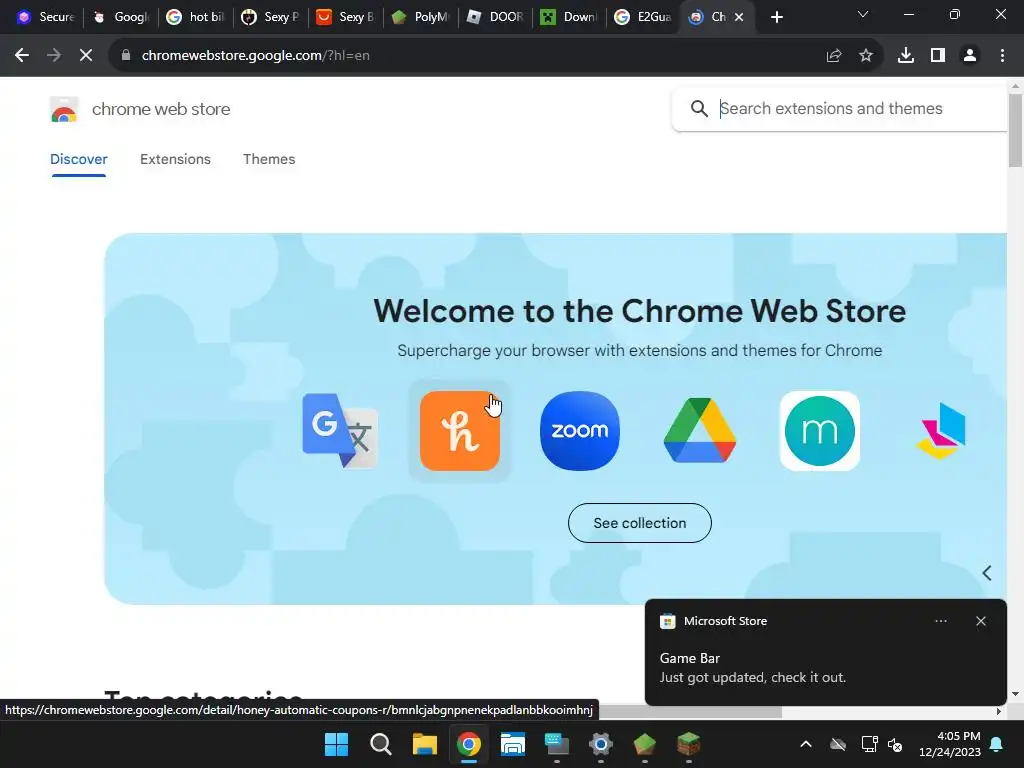This screenshot has width=1024, height=768.
Task: Open the Settings gear taskbar icon
Action: (601, 744)
